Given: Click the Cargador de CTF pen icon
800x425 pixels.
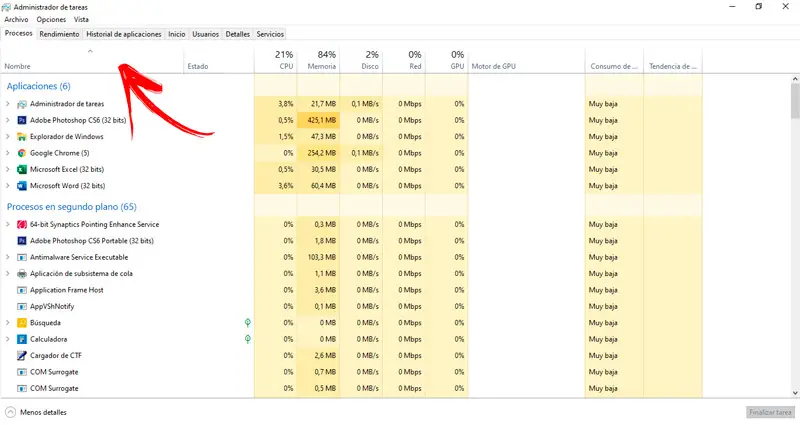Looking at the screenshot, I should [22, 356].
